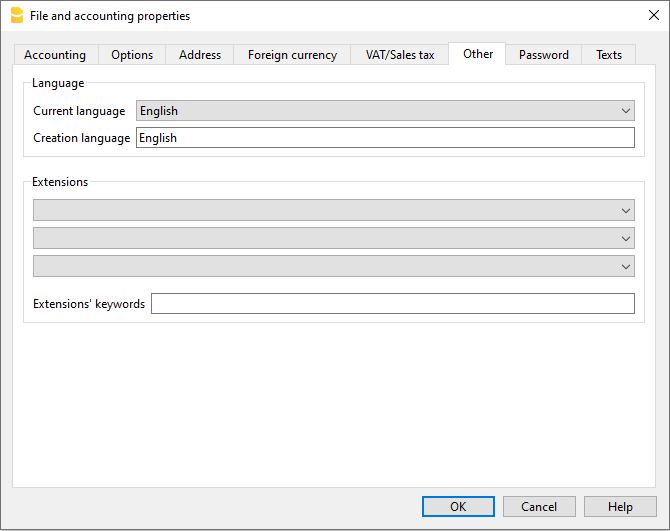Show the Texts tab
The height and width of the screenshot is (531, 670).
pos(609,55)
